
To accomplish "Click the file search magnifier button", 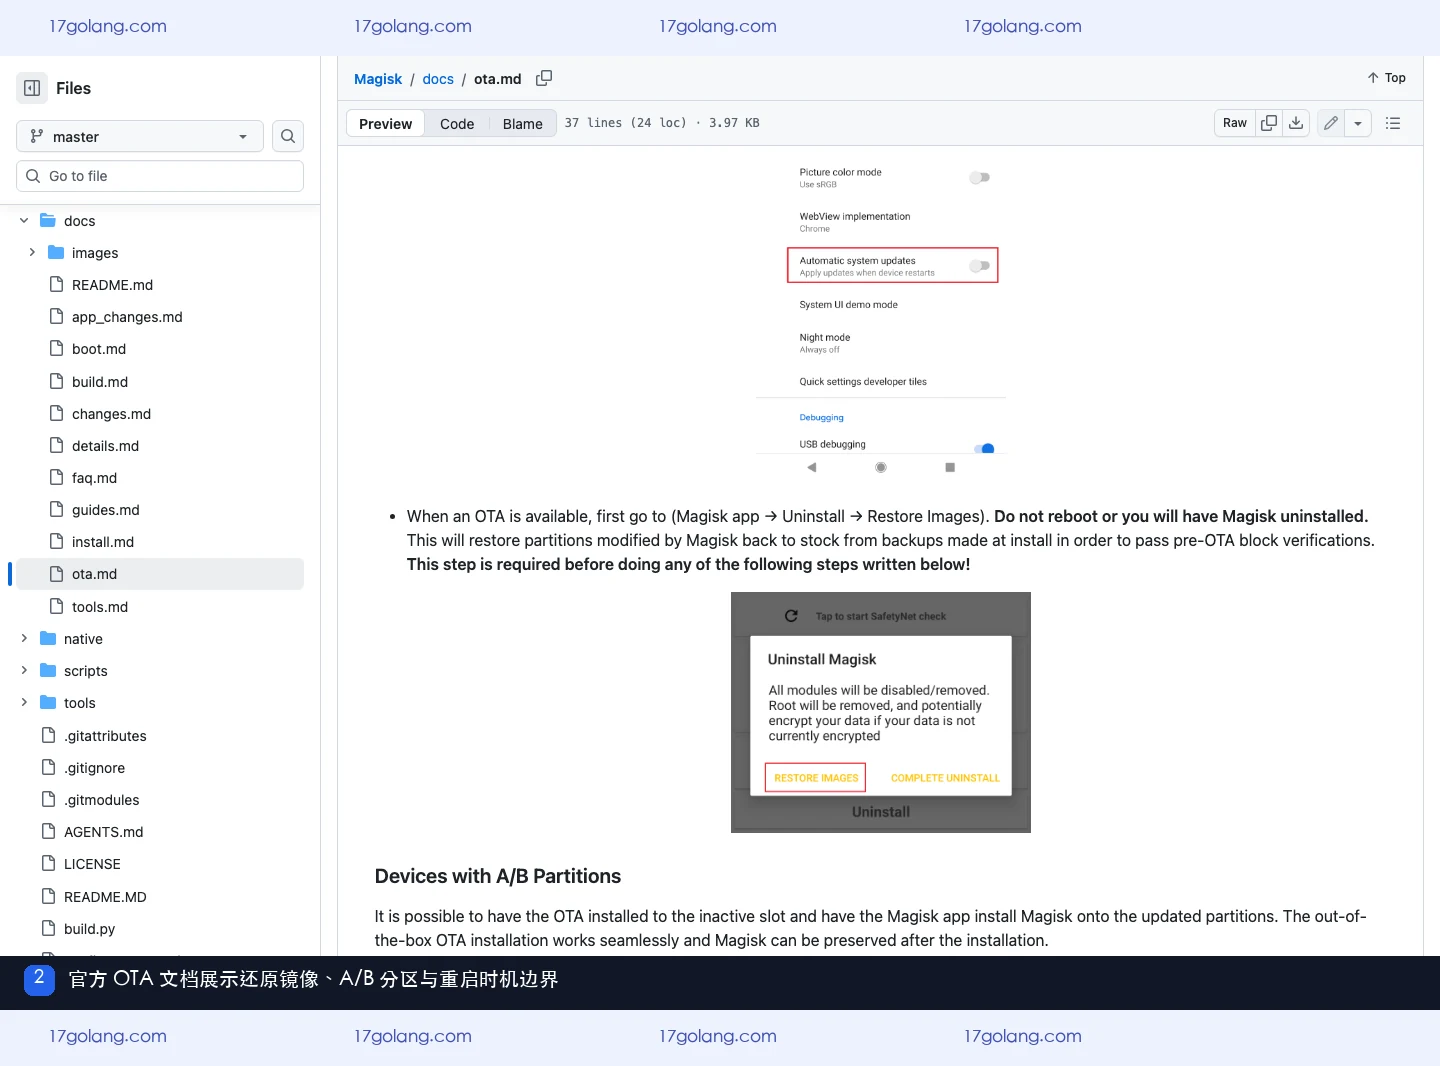I will click(288, 136).
